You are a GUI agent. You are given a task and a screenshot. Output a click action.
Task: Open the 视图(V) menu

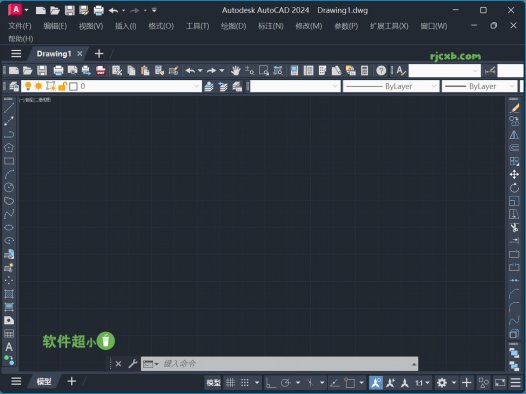91,26
